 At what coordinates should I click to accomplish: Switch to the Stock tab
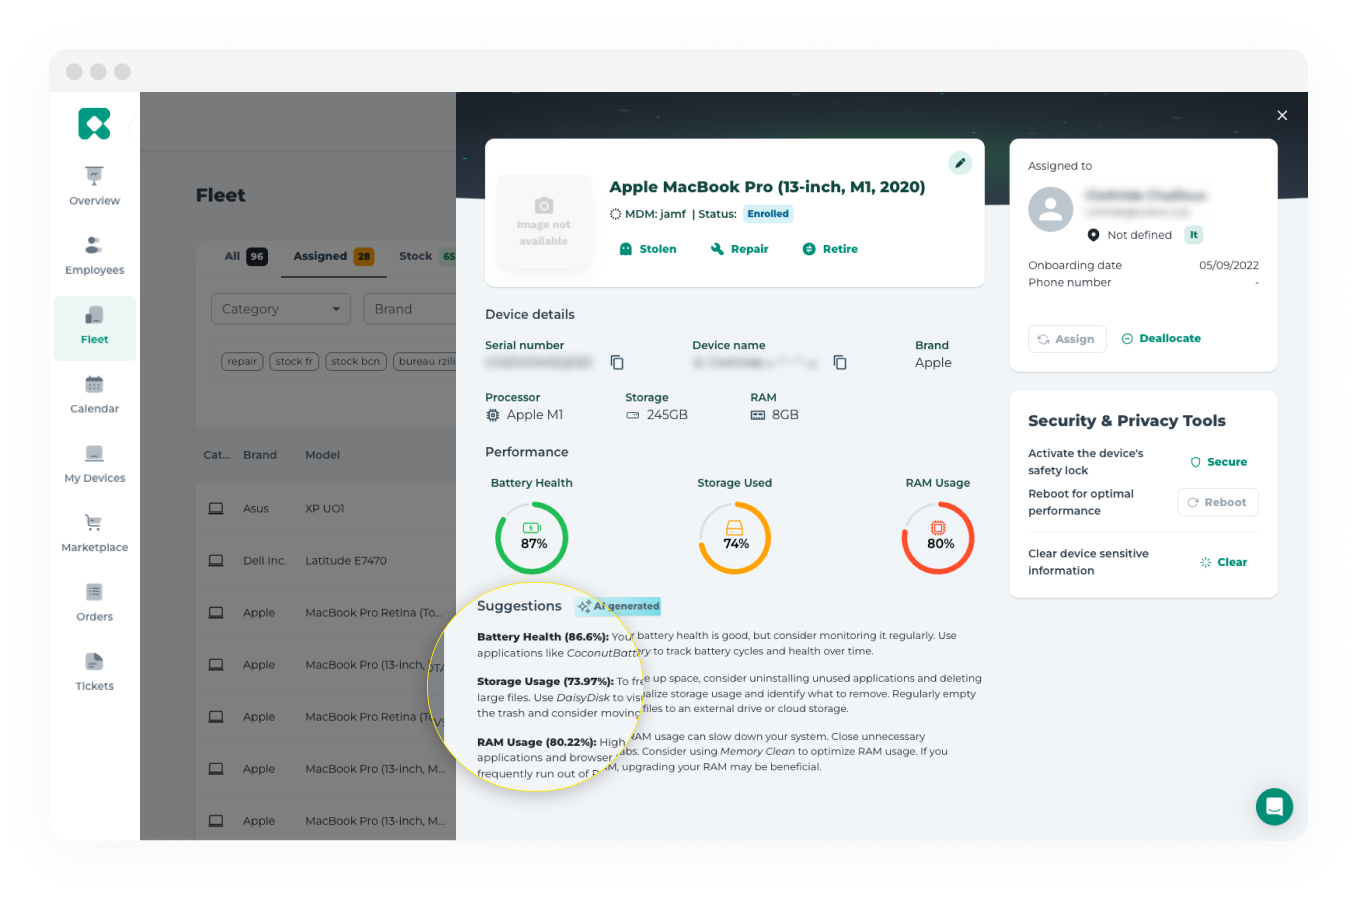(x=427, y=256)
